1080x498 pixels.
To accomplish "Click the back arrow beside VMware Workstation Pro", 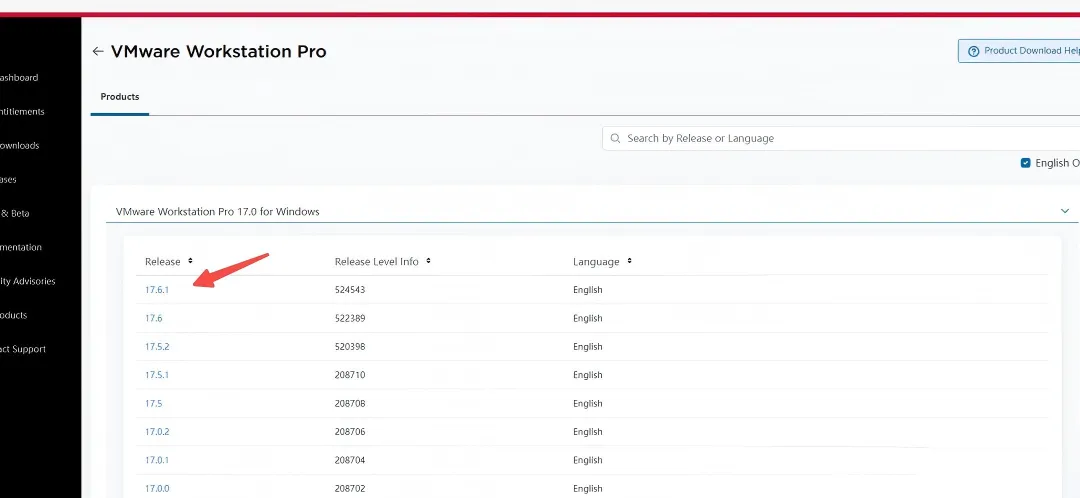I will point(98,52).
